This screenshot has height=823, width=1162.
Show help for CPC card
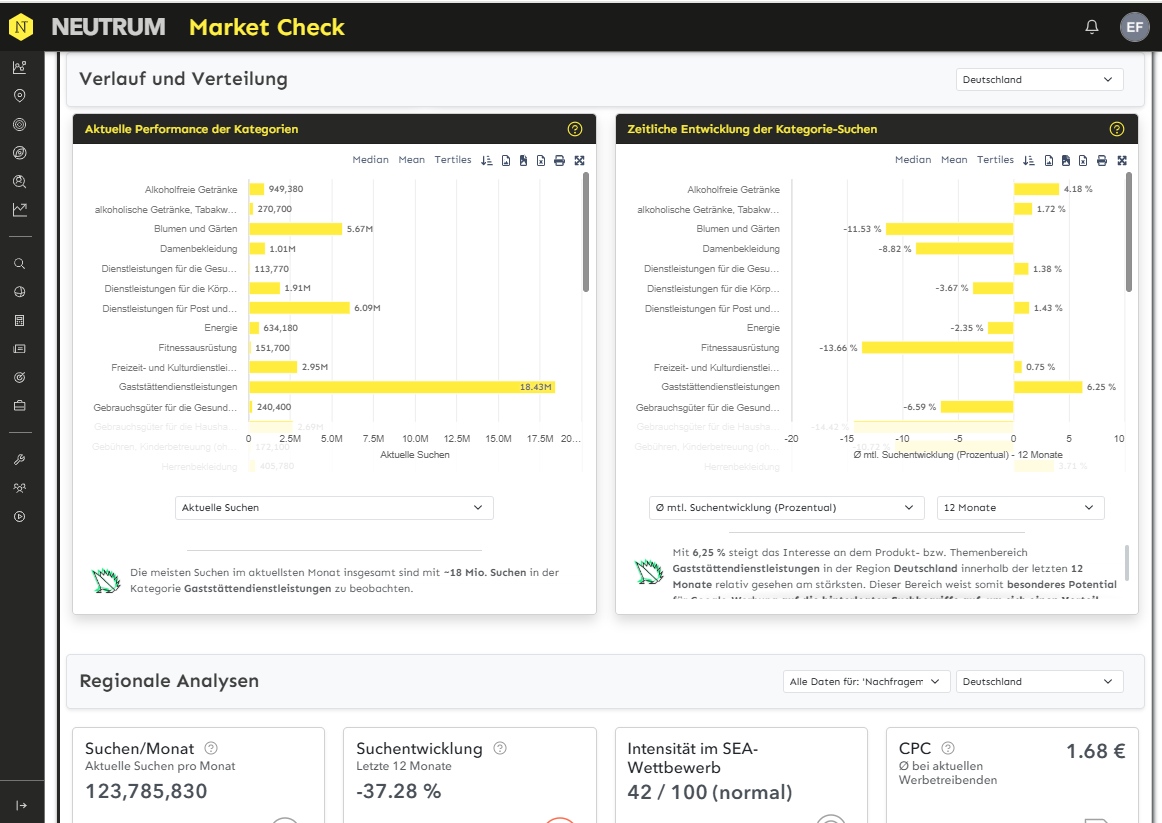point(947,747)
